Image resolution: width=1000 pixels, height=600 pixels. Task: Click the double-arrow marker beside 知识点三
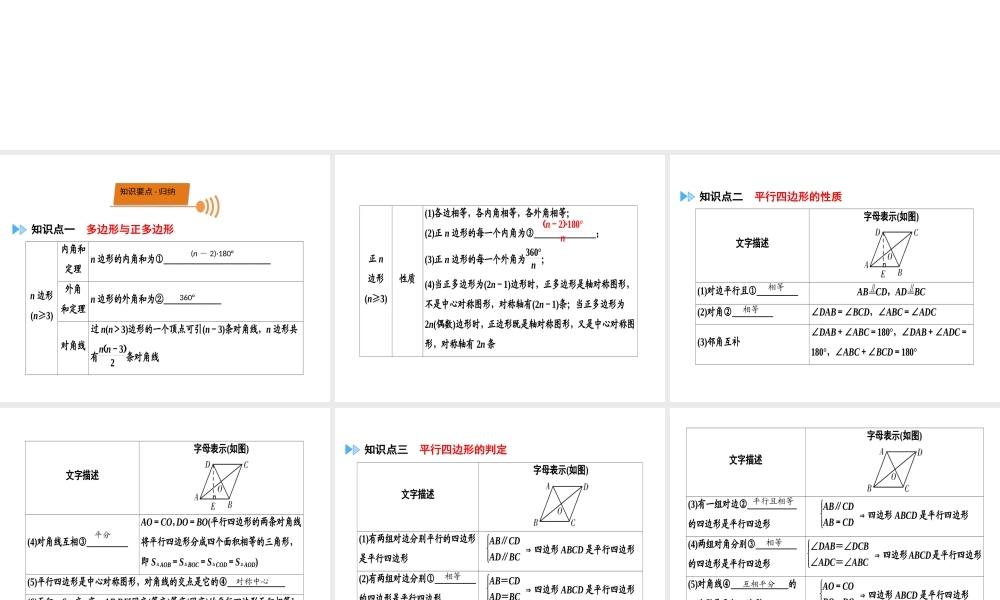[352, 450]
